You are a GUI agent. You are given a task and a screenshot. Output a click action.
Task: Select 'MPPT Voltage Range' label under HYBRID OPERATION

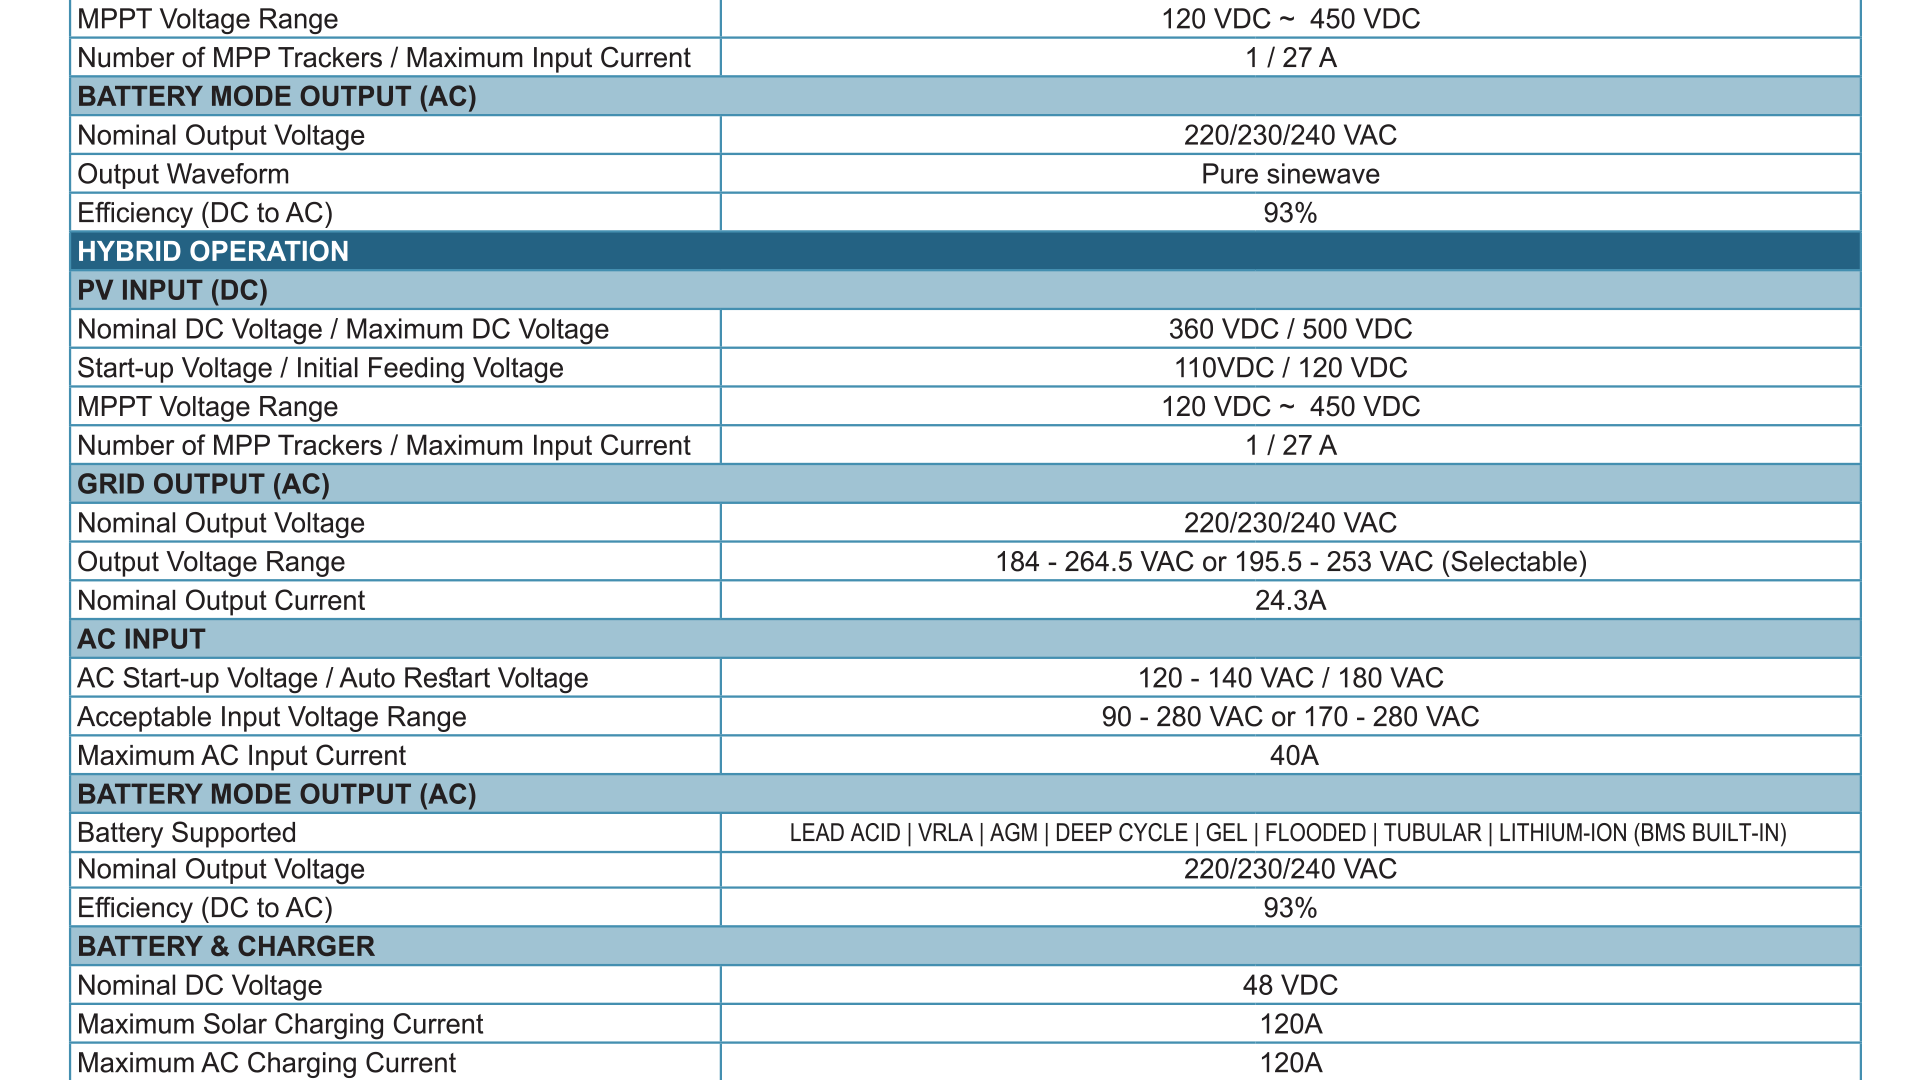tap(208, 407)
